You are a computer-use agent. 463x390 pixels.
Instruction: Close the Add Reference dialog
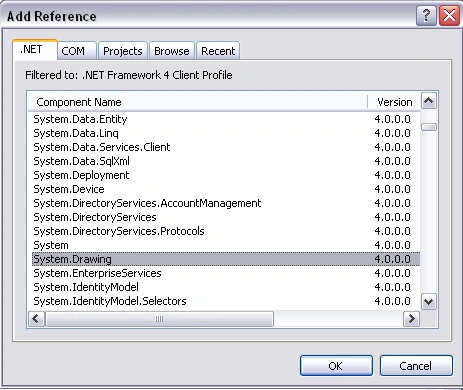pos(449,16)
